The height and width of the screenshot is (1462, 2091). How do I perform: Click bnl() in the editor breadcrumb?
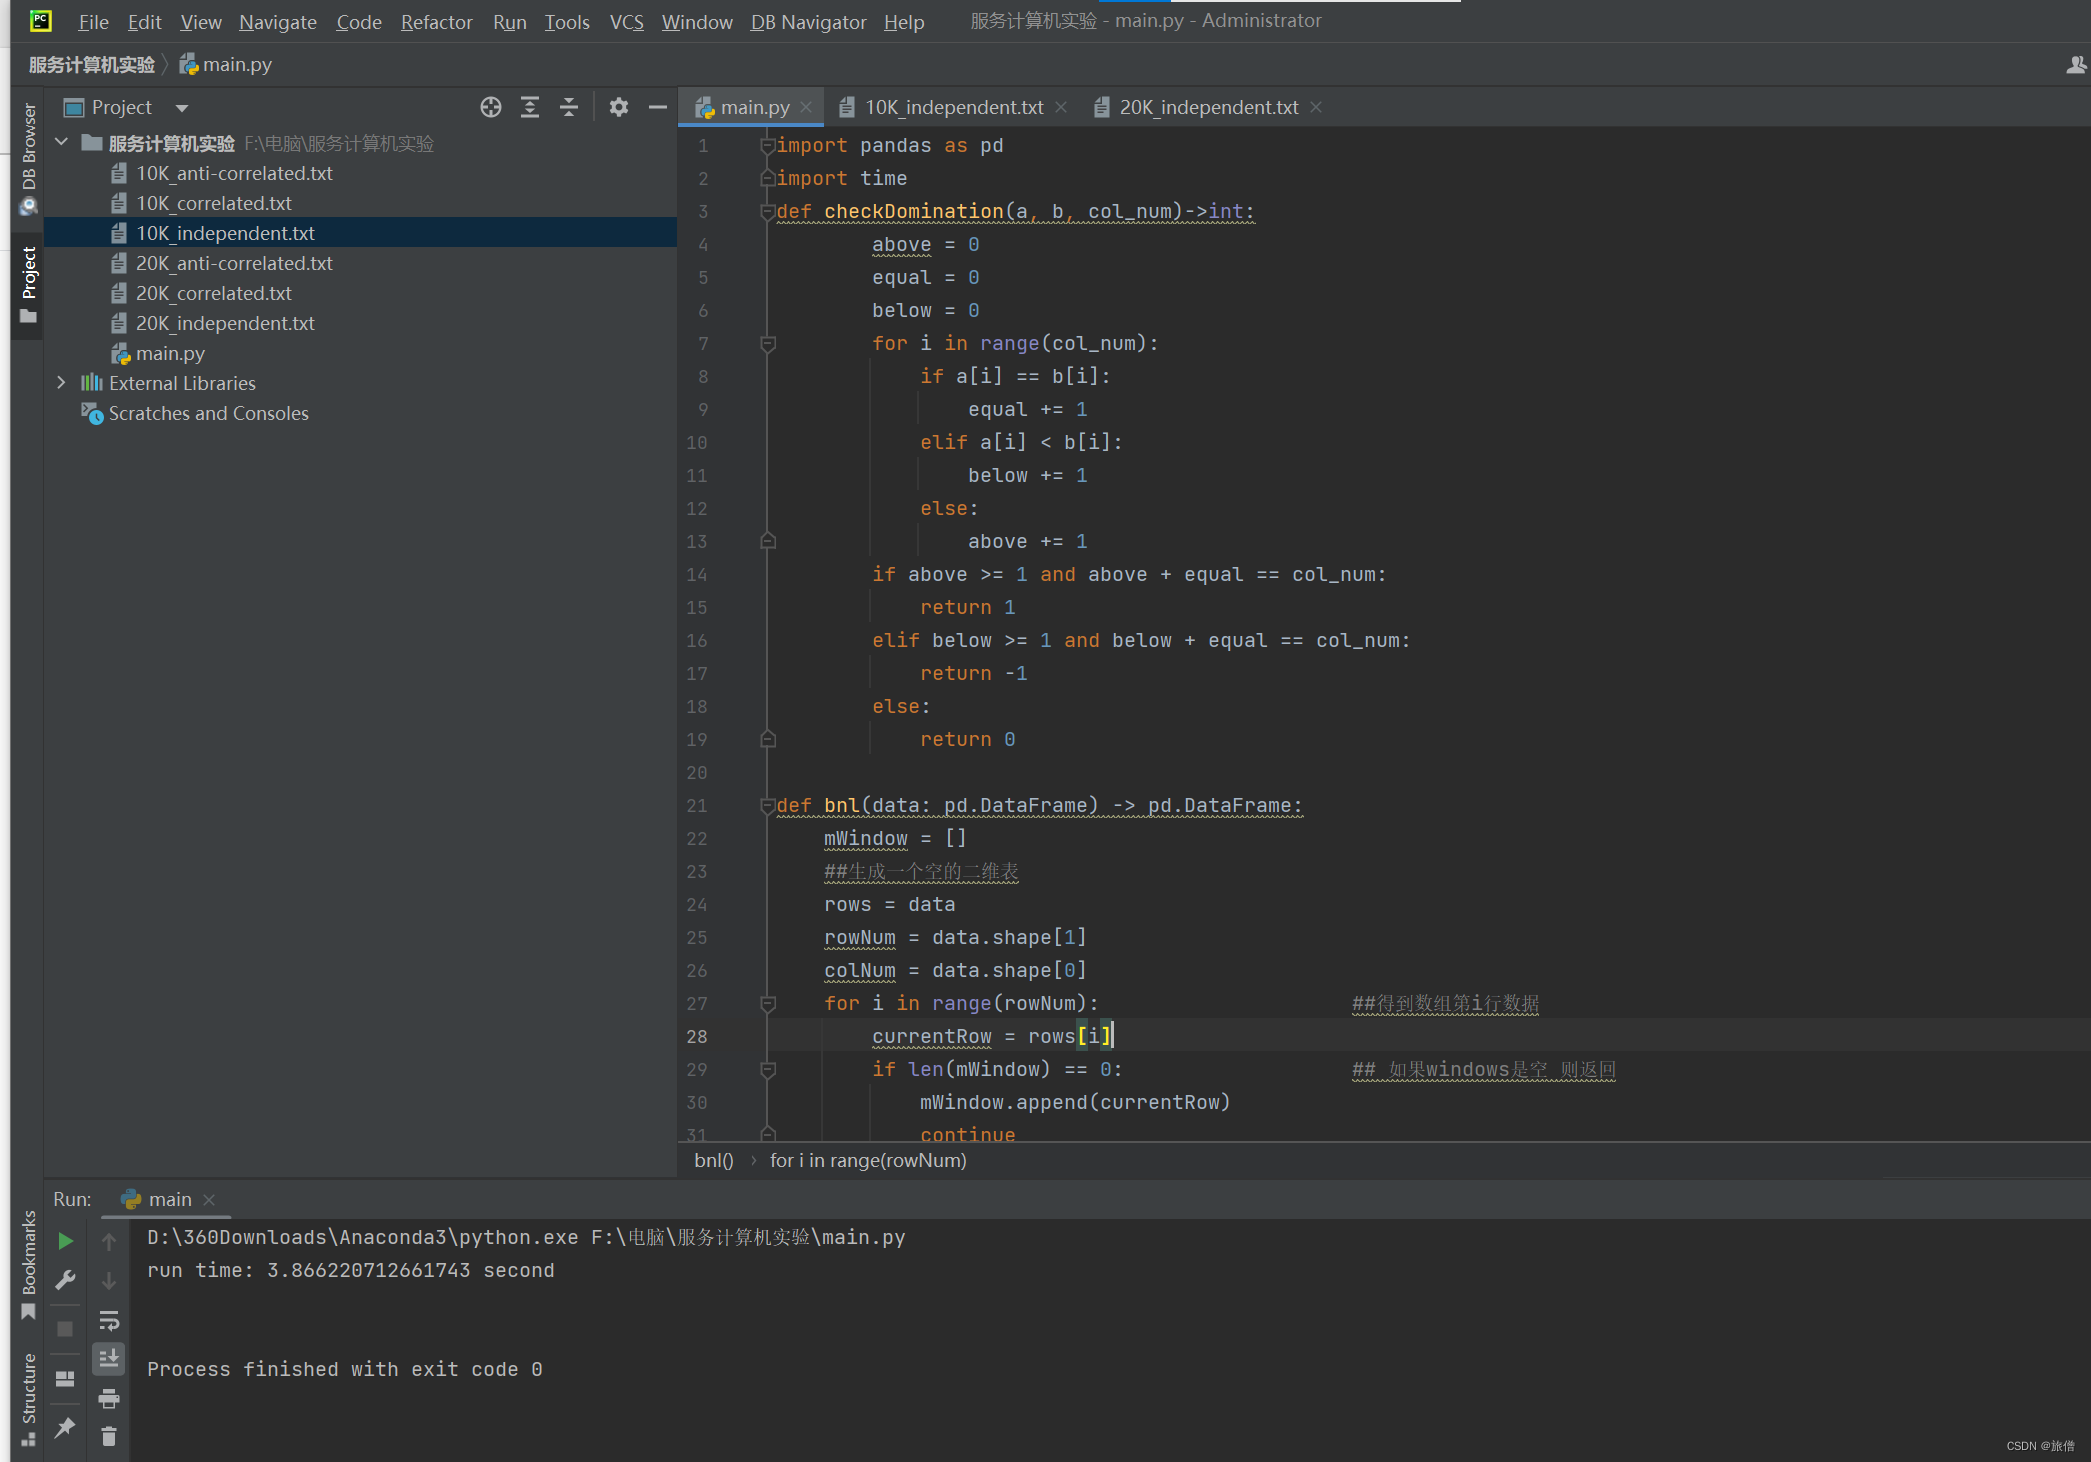713,1160
